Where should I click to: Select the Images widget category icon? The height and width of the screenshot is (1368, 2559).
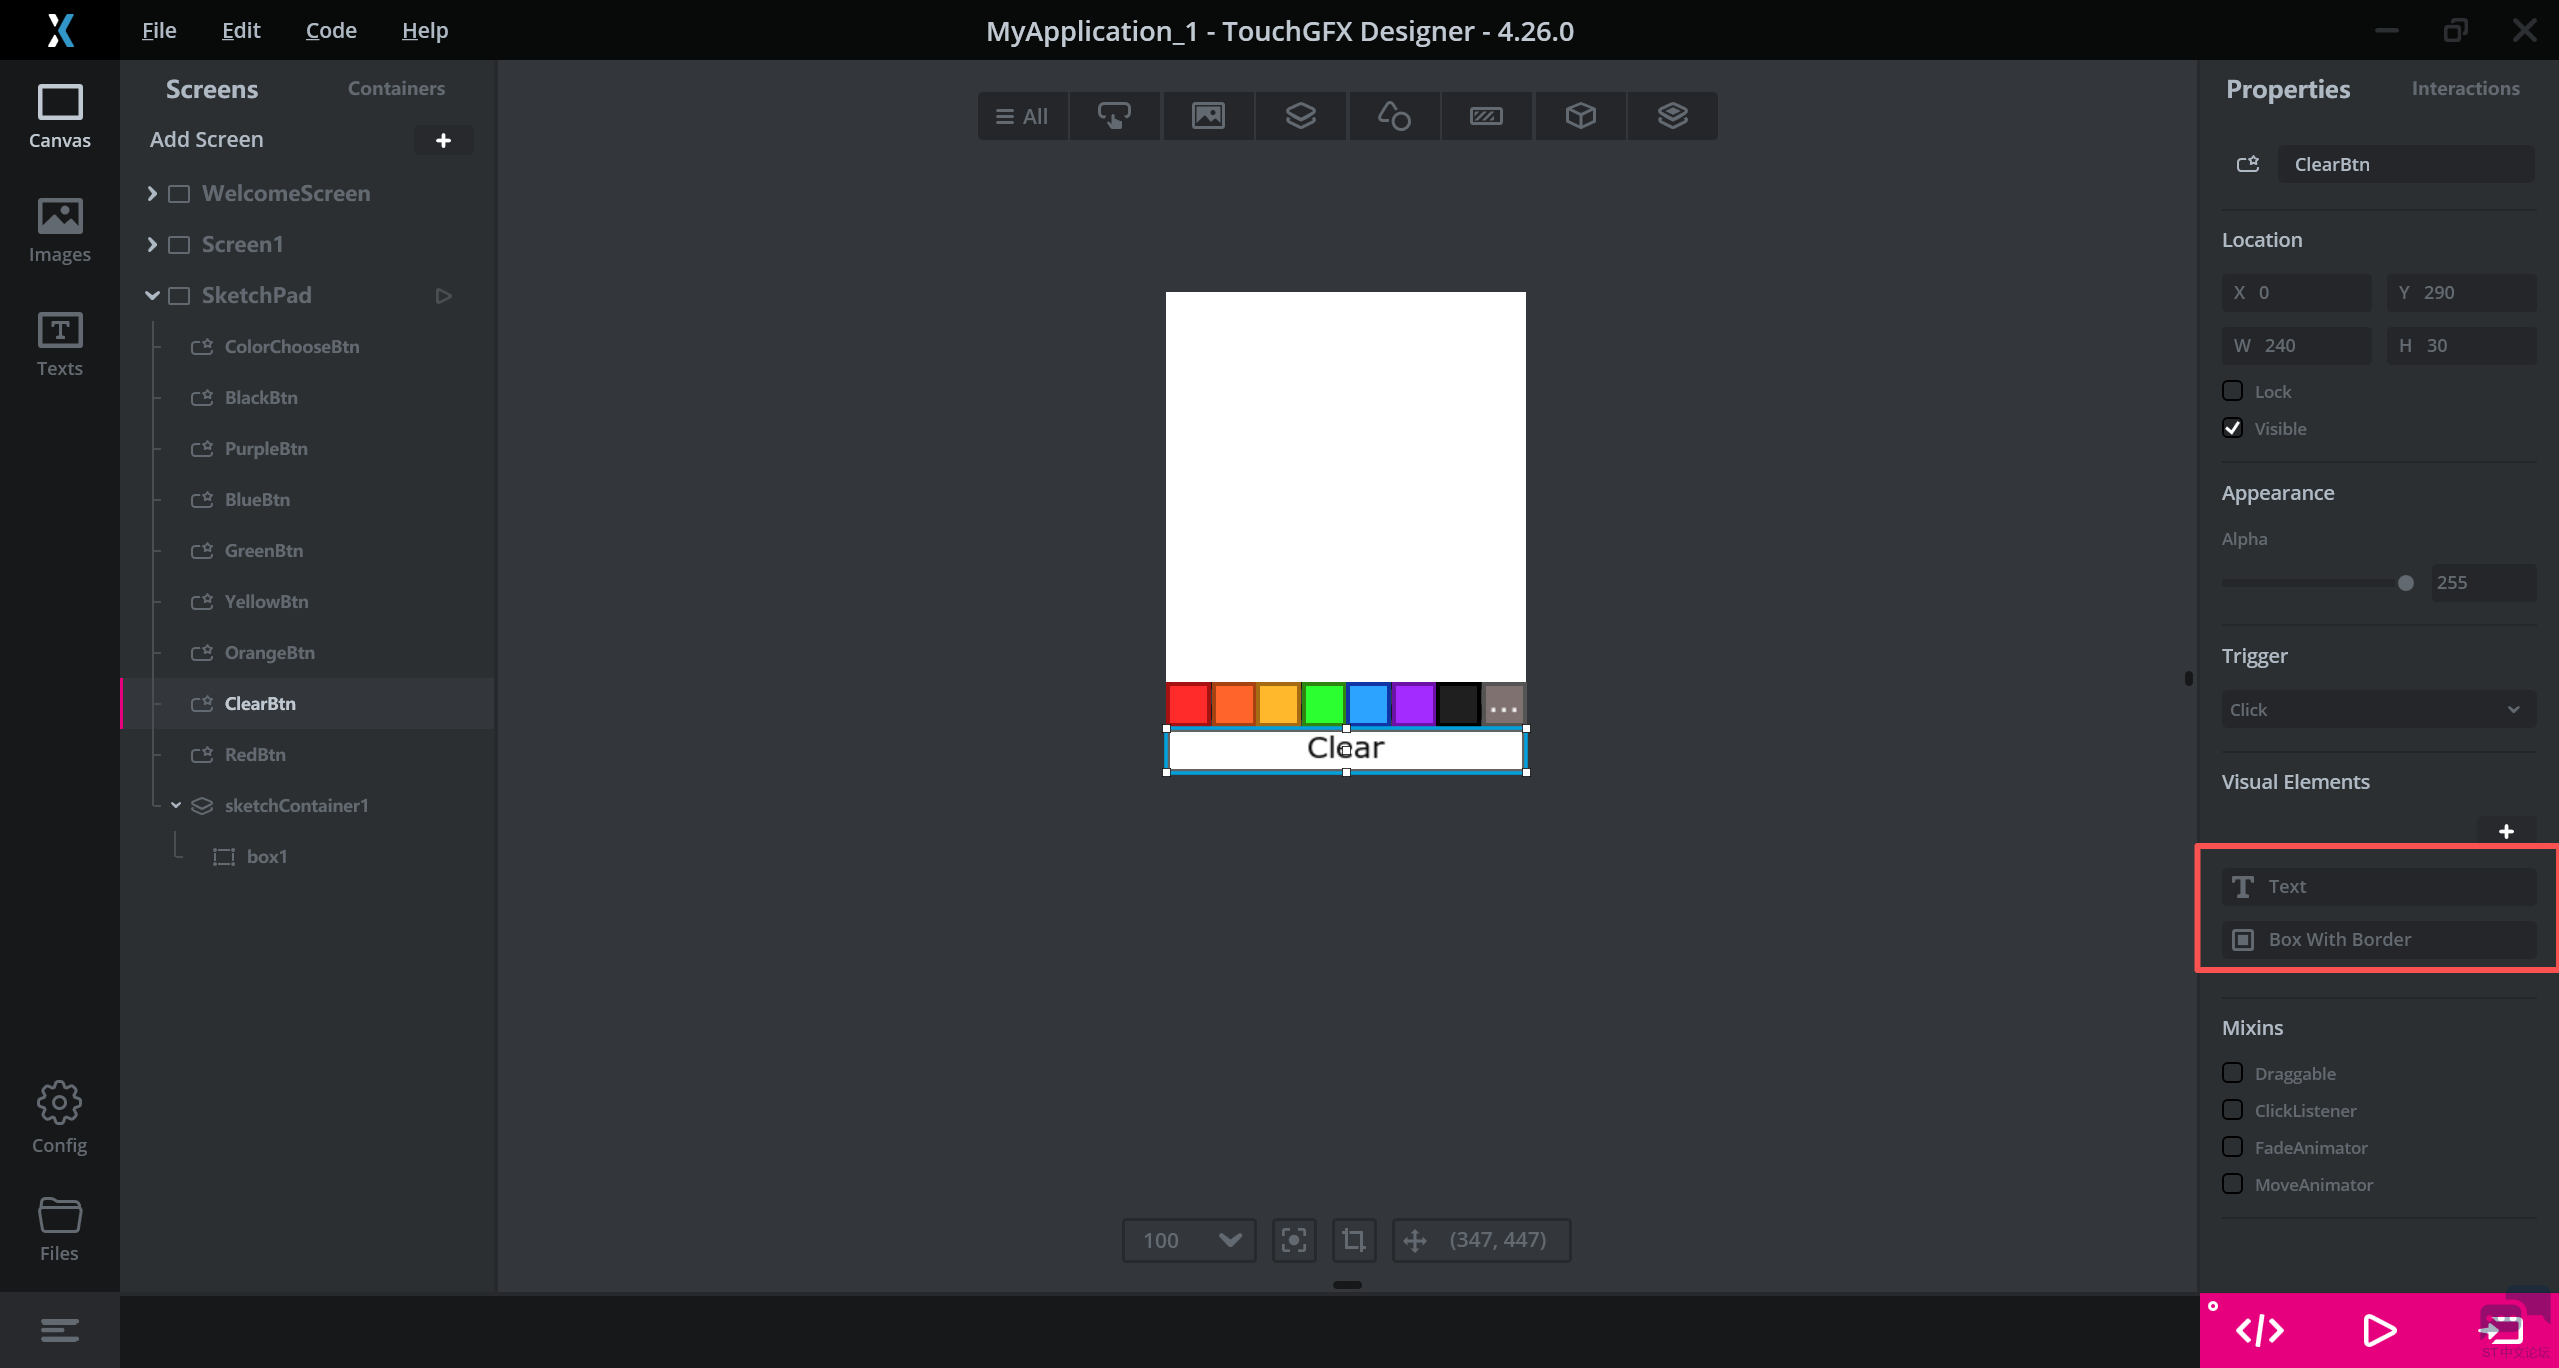pos(1208,116)
